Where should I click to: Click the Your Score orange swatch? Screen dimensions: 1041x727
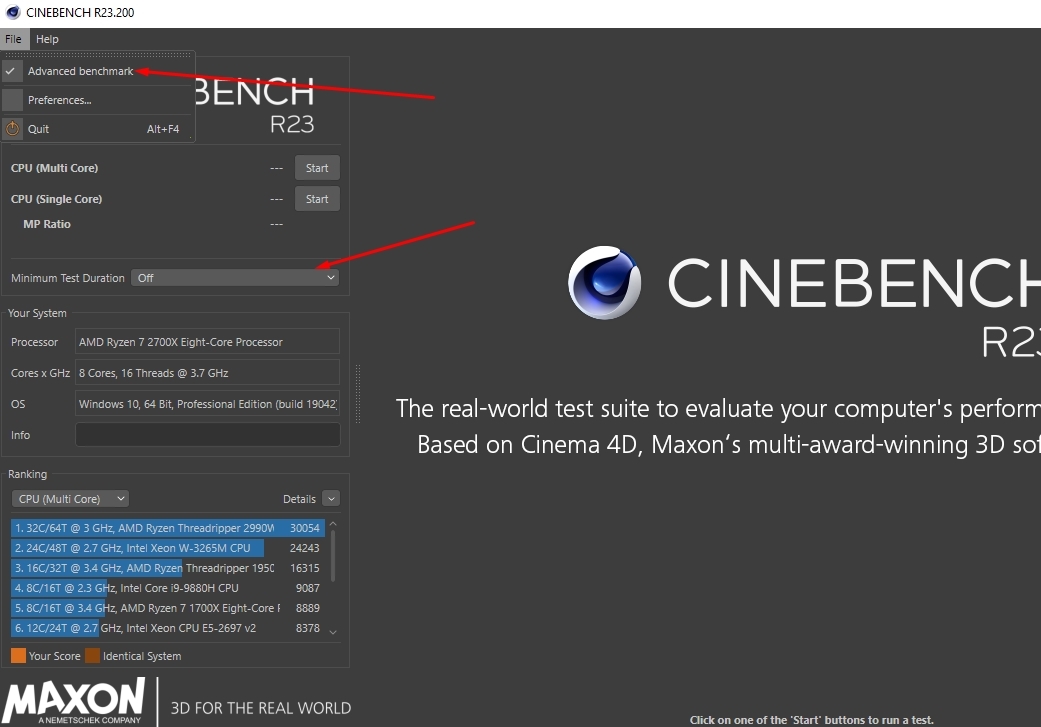[x=19, y=656]
